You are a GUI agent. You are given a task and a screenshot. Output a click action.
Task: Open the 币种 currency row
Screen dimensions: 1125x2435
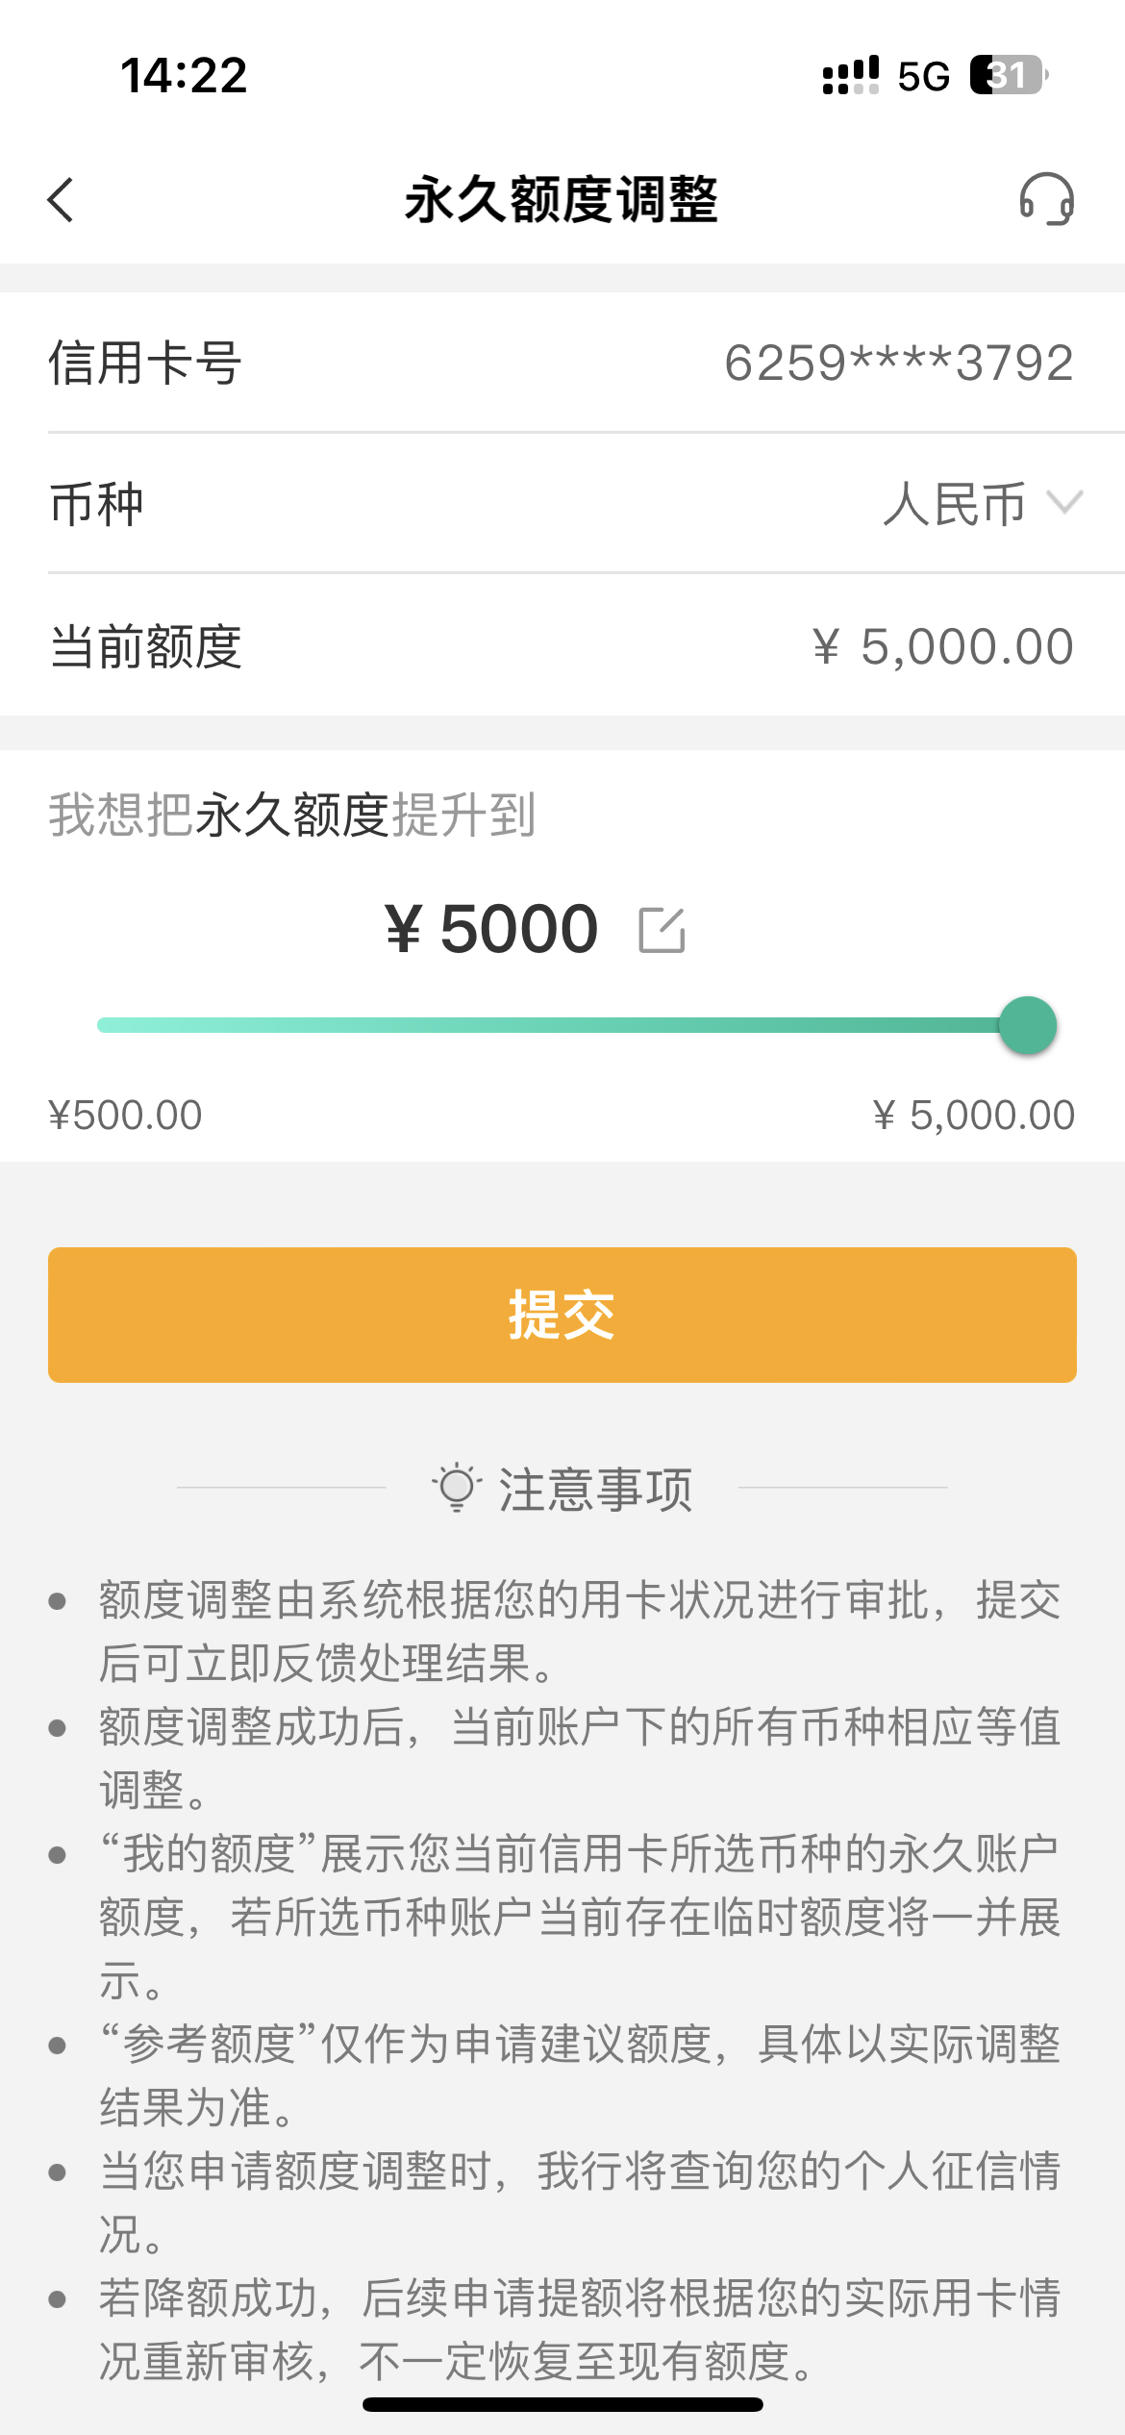click(562, 503)
